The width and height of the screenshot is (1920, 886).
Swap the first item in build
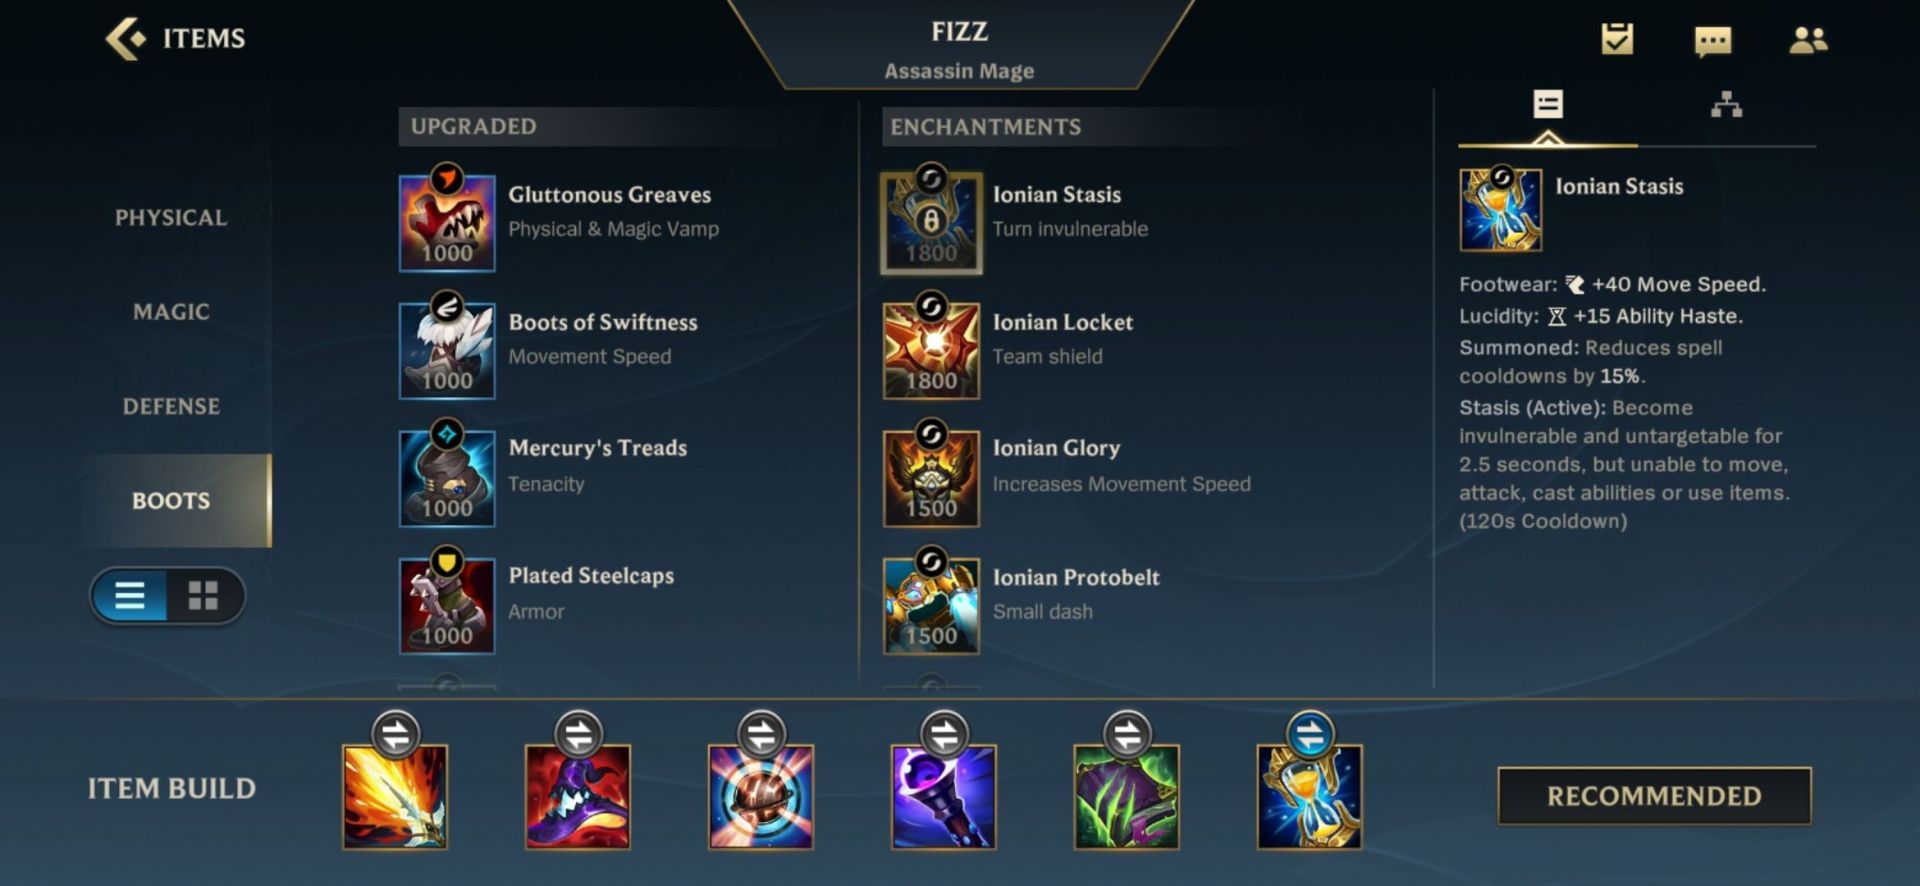[395, 735]
